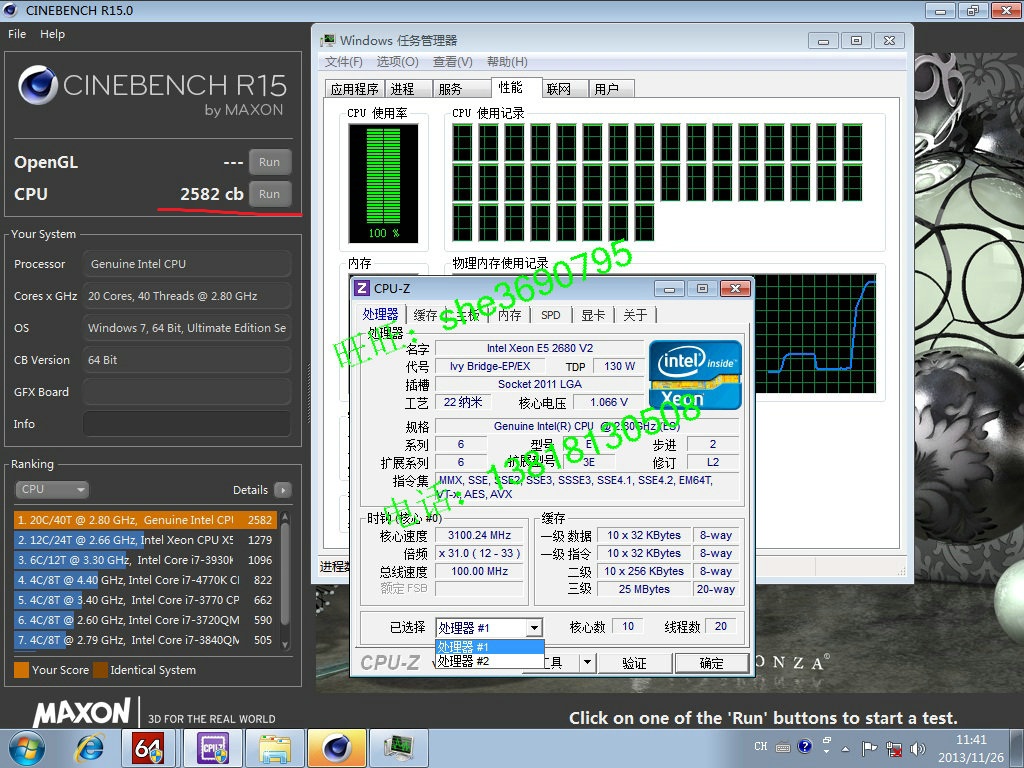Select ranking entry Core i7-3930K

click(145, 560)
